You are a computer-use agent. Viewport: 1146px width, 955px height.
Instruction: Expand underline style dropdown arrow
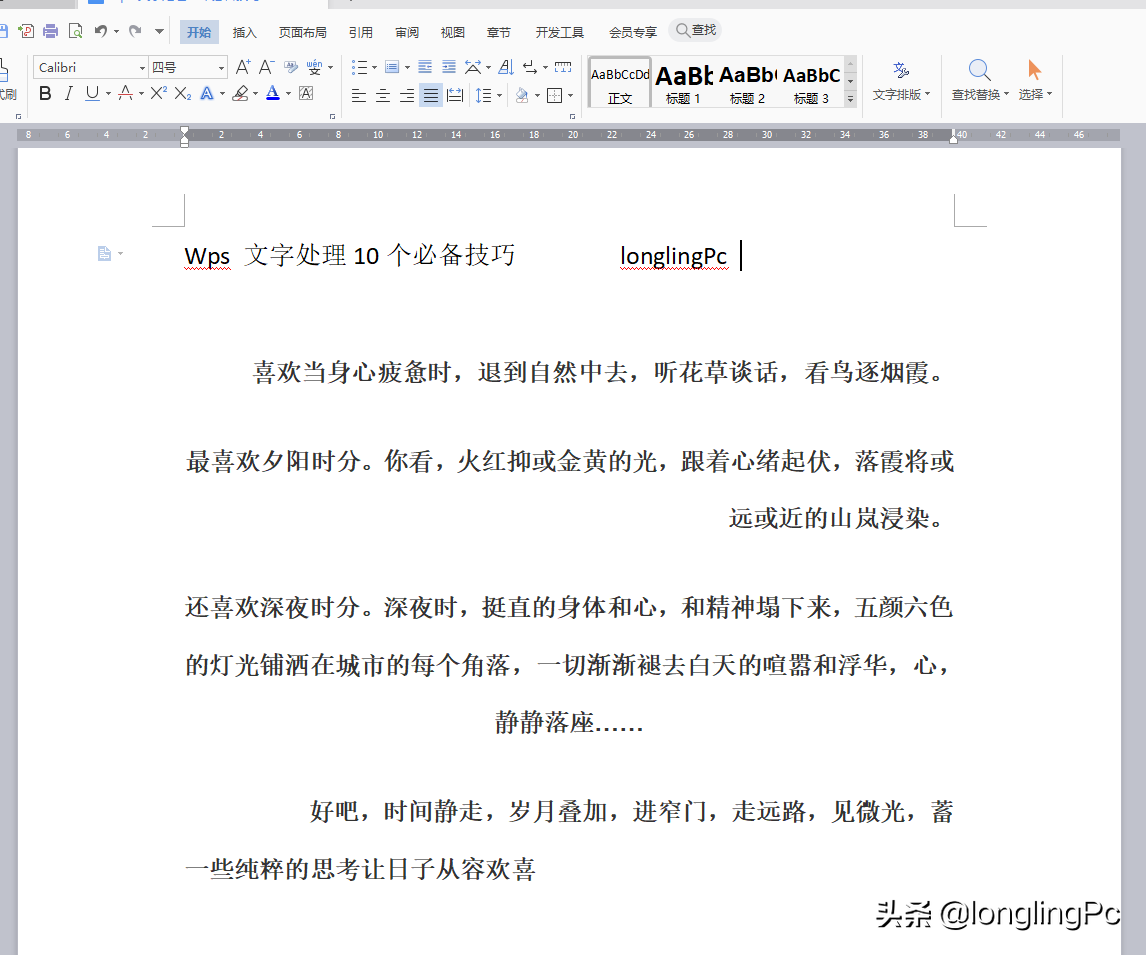[108, 94]
